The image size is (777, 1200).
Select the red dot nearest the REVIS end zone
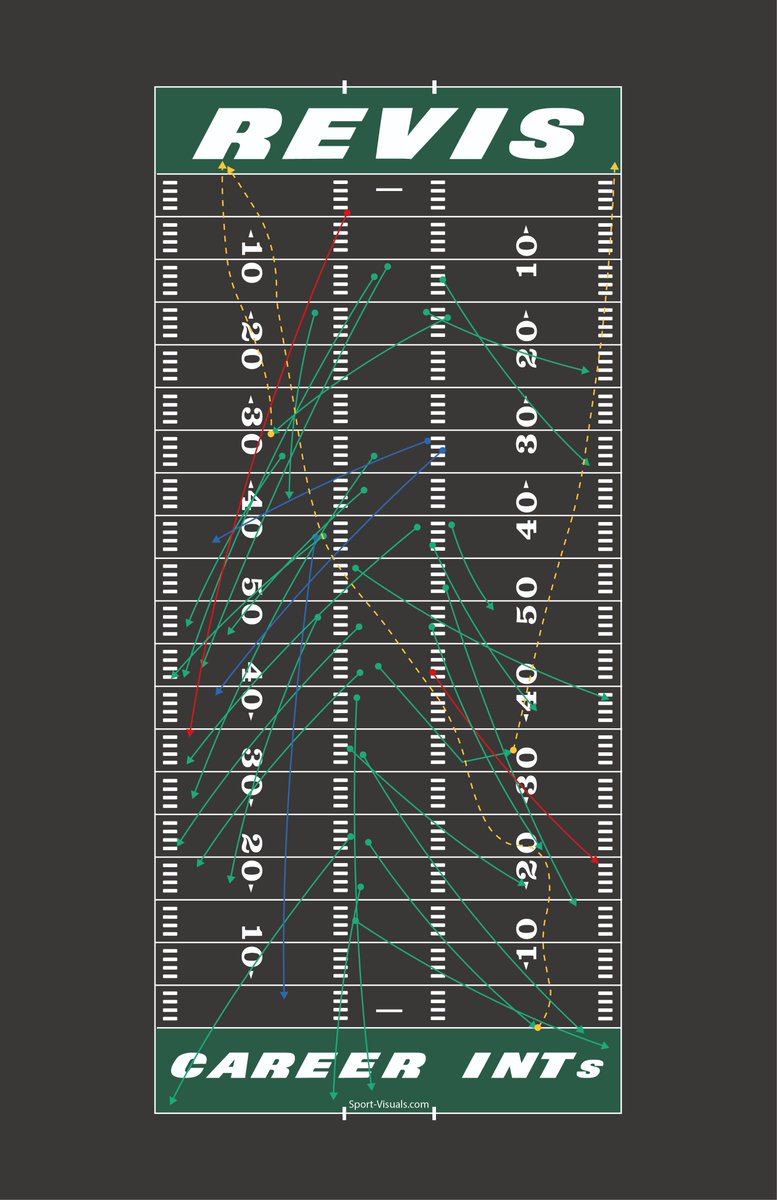tap(347, 213)
